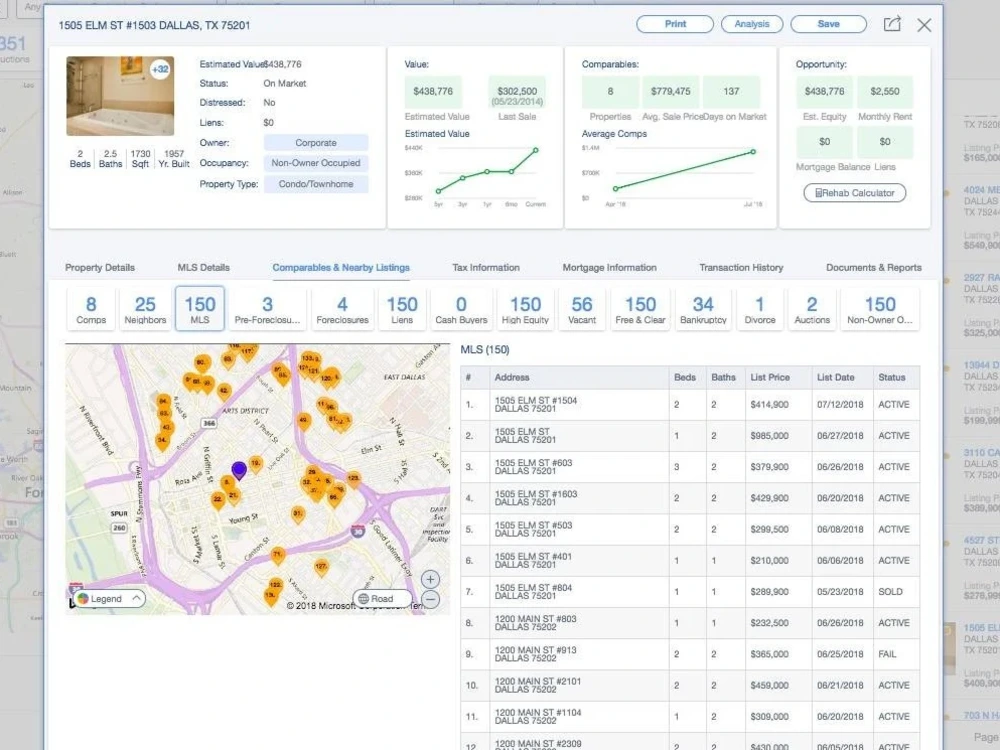Screen dimensions: 1000x750
Task: Click the orange map pin numbered 127
Action: (321, 568)
